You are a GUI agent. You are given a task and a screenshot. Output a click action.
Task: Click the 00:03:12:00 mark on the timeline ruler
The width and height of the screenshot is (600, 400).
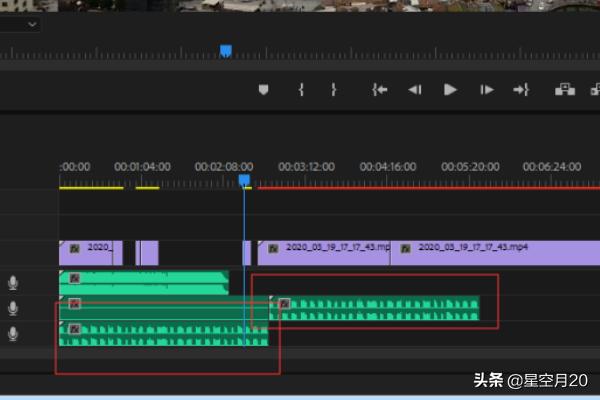306,167
